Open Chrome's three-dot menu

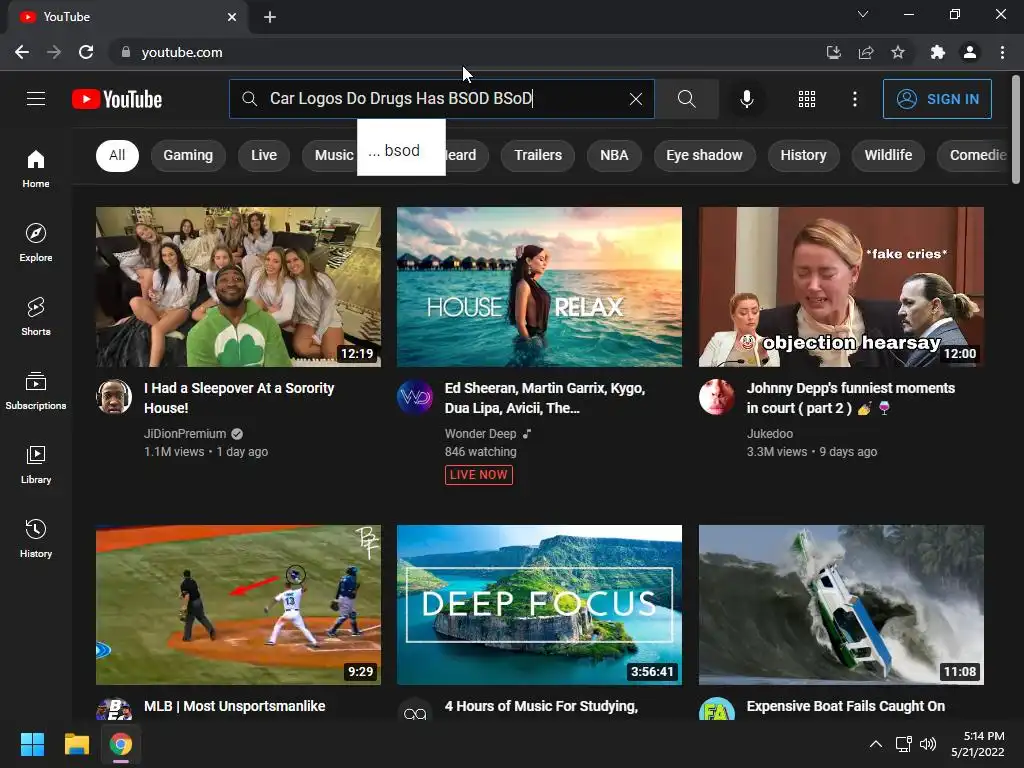(x=1002, y=52)
